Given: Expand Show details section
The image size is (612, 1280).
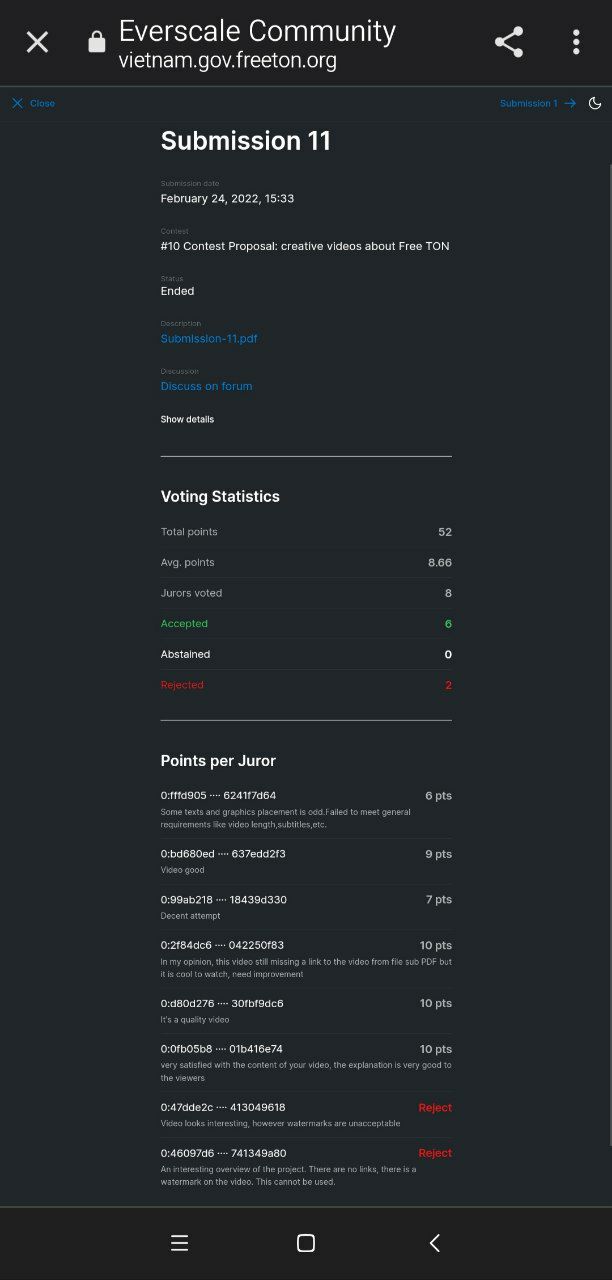Looking at the screenshot, I should [187, 419].
